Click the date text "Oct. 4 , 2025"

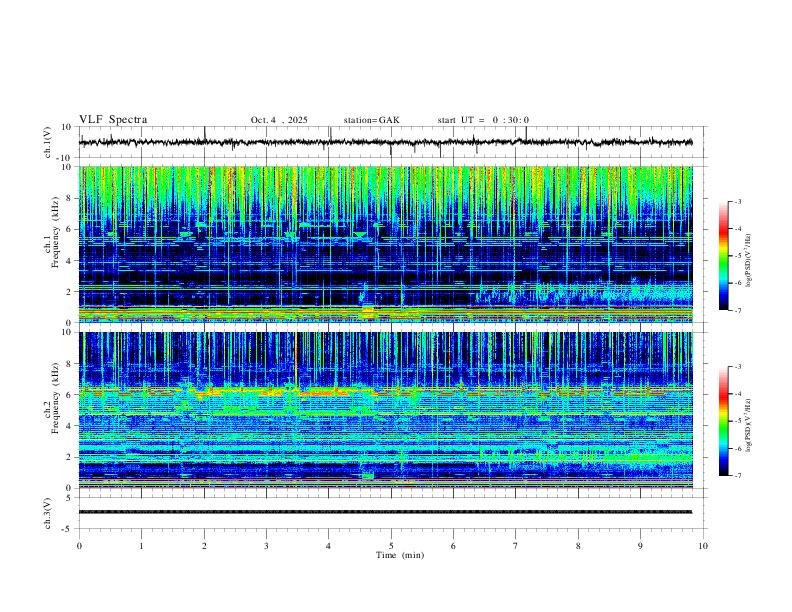click(279, 120)
